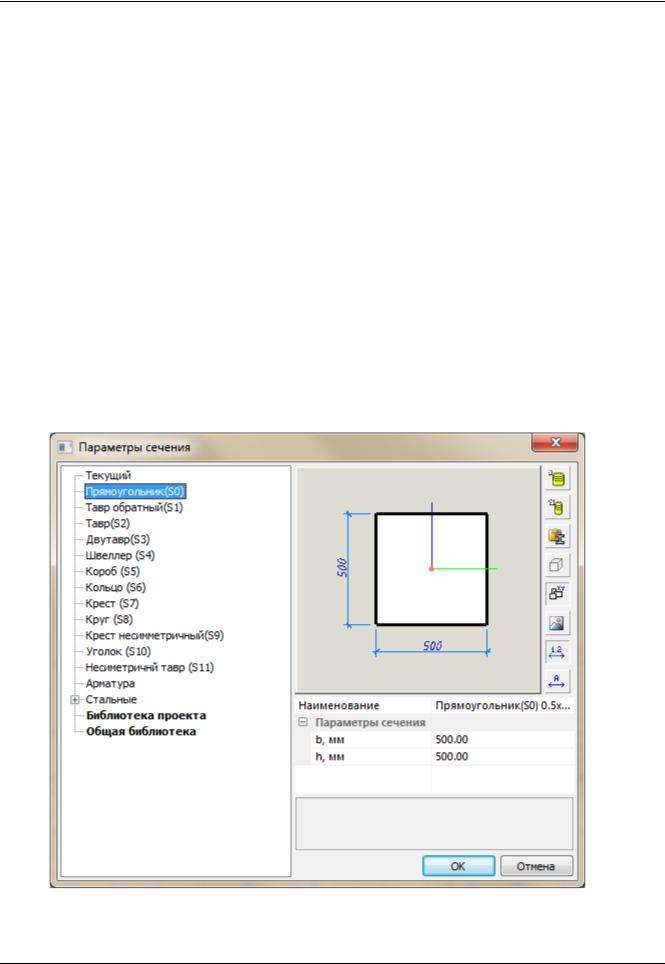Click the horizontal 500 dimension in preview
This screenshot has height=964, width=665.
coord(432,646)
